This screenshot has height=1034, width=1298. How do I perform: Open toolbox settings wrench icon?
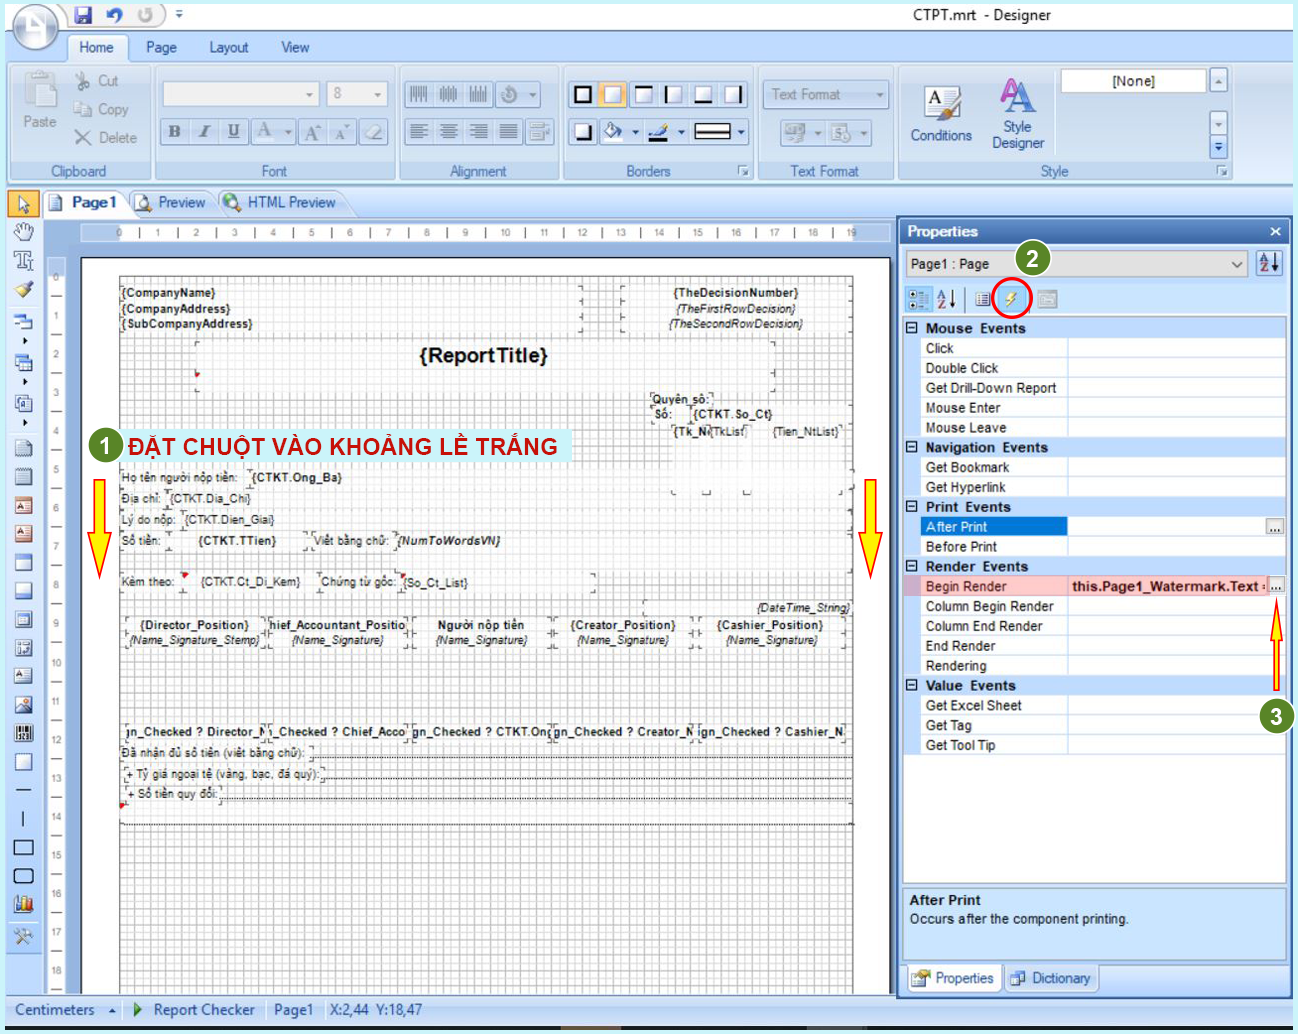pyautogui.click(x=23, y=937)
